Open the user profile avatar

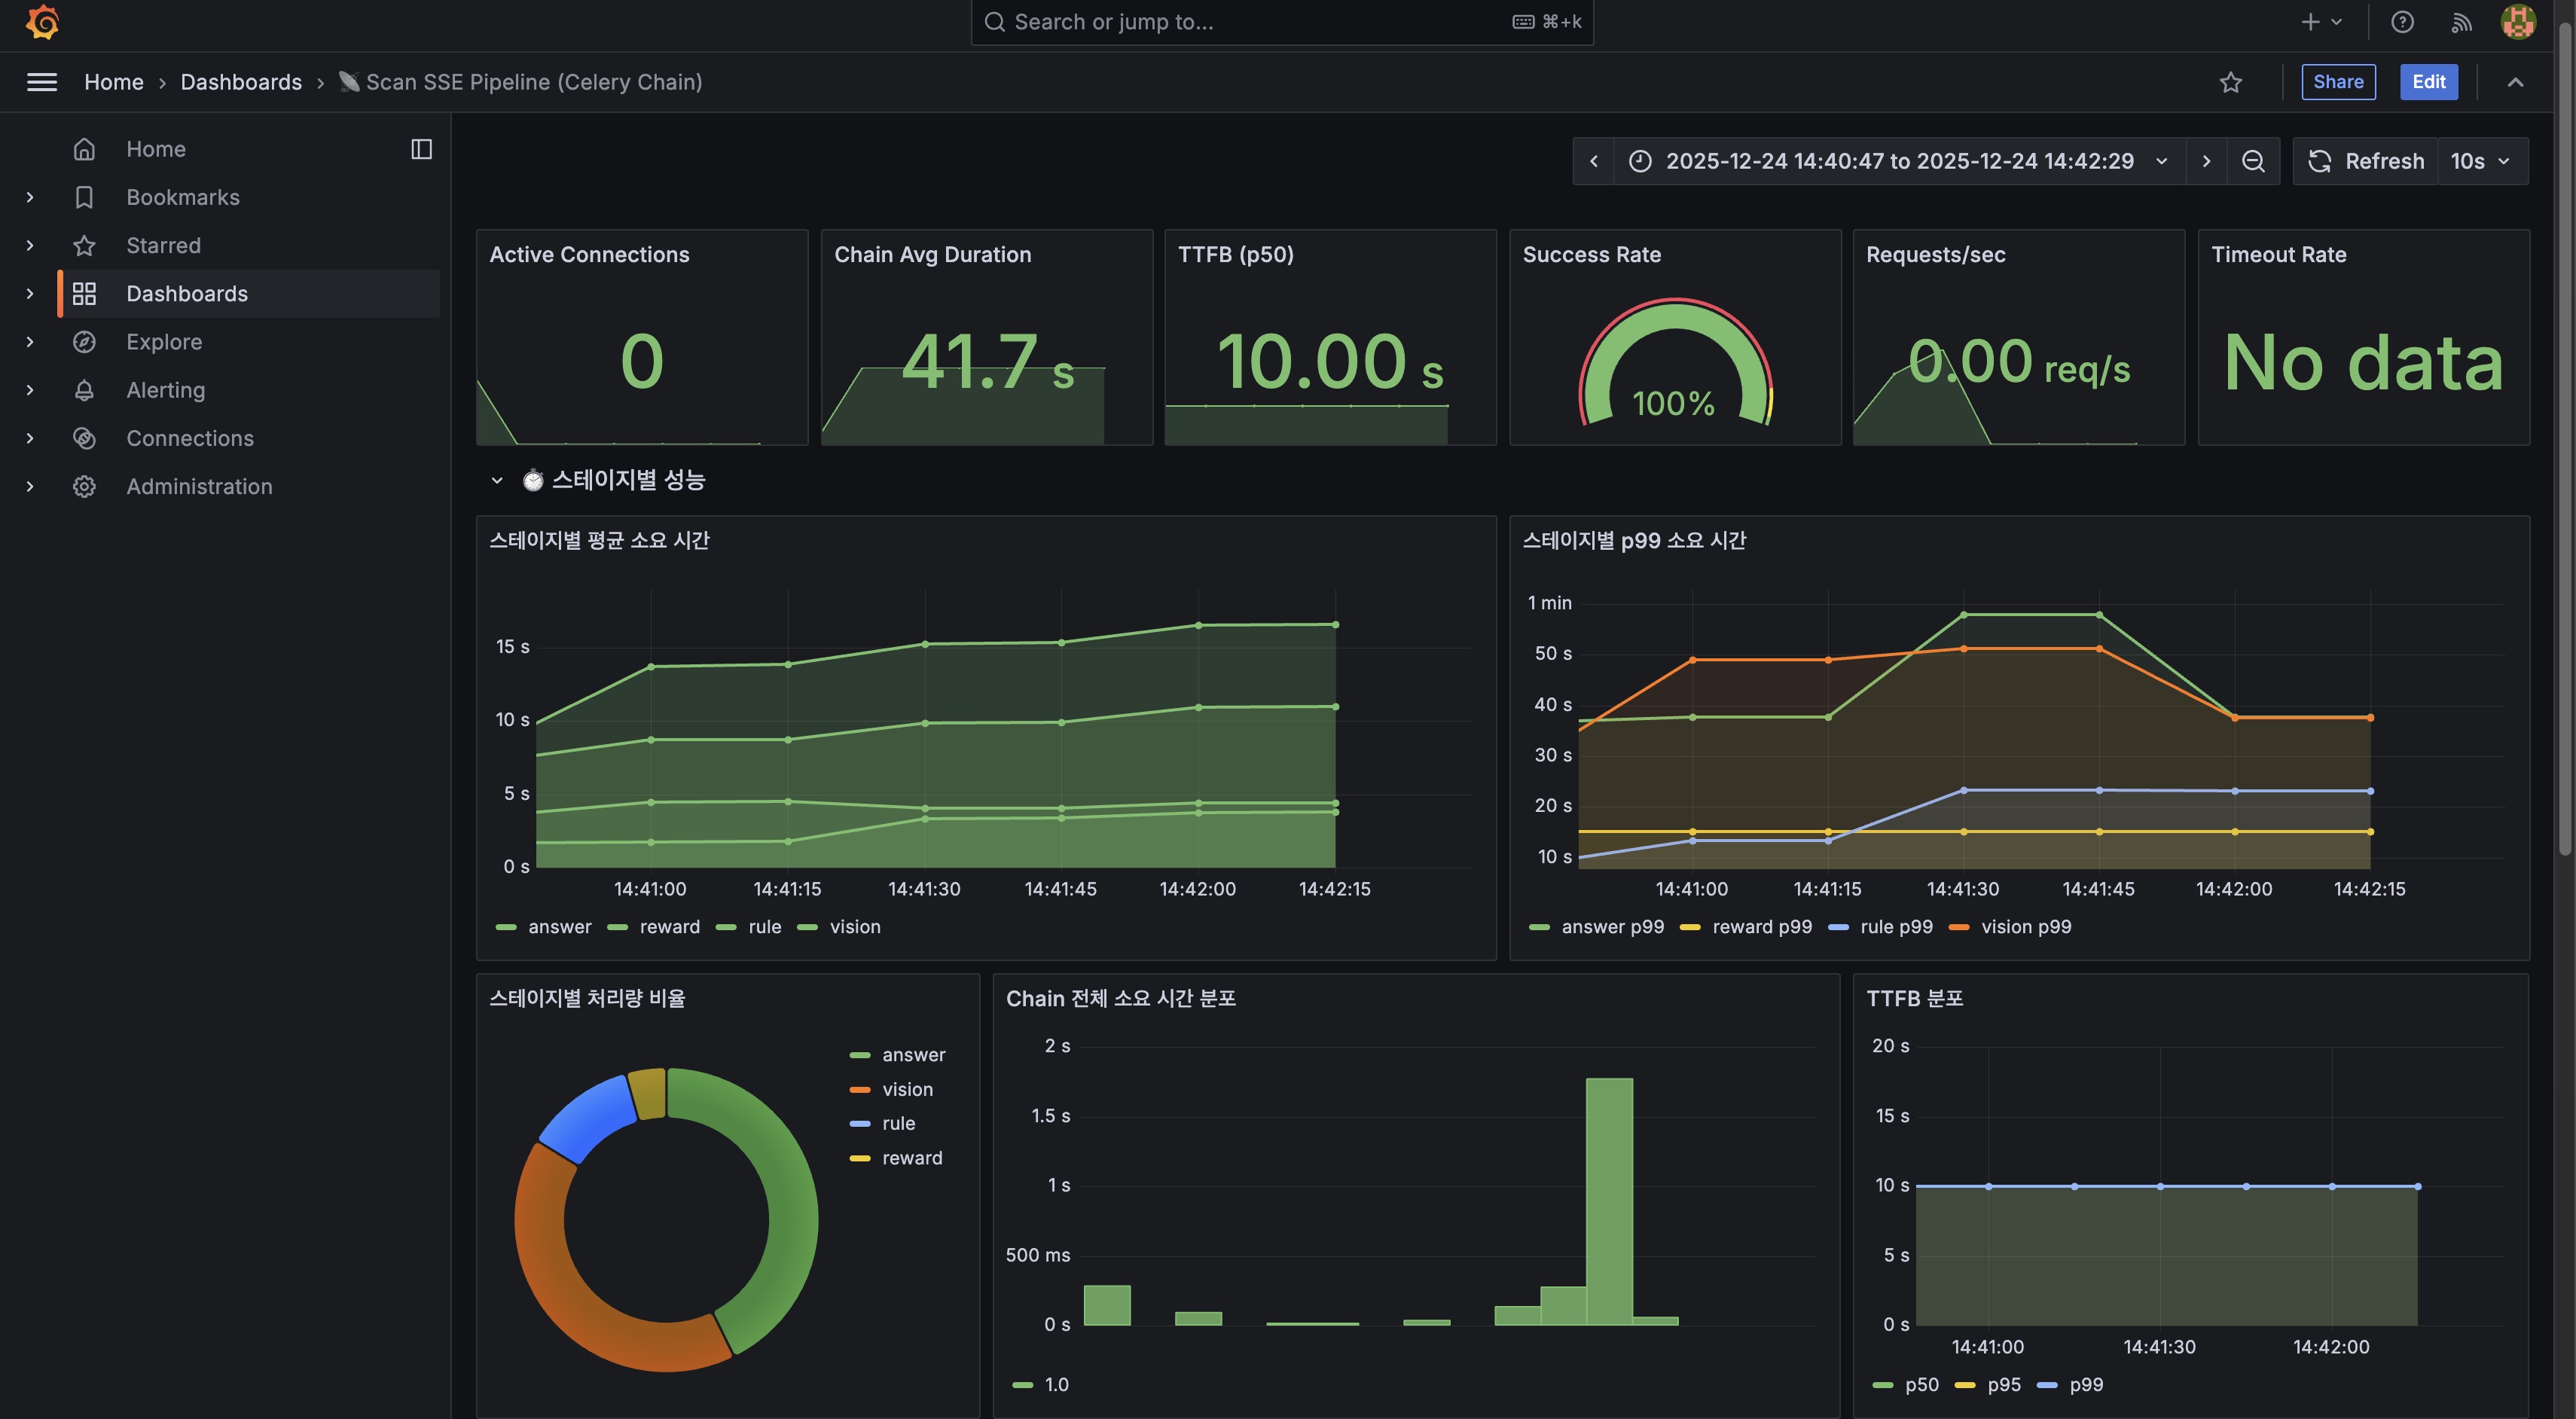coord(2517,22)
